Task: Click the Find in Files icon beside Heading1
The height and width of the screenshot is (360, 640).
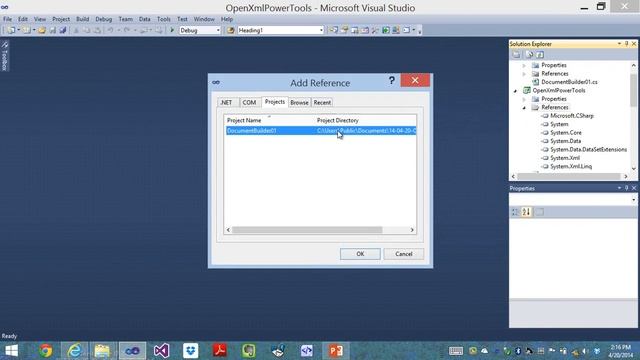Action: tap(231, 30)
